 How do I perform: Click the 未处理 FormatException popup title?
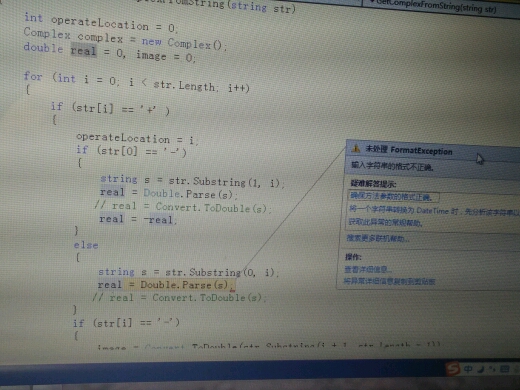[x=409, y=150]
